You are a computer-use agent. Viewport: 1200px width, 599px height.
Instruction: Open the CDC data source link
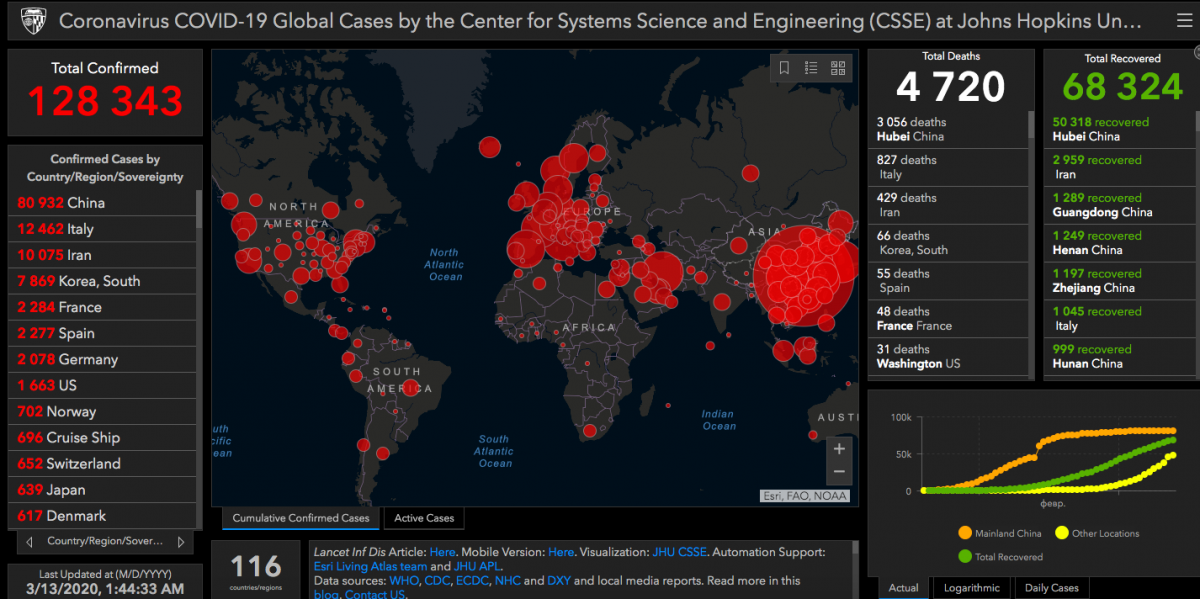click(438, 580)
